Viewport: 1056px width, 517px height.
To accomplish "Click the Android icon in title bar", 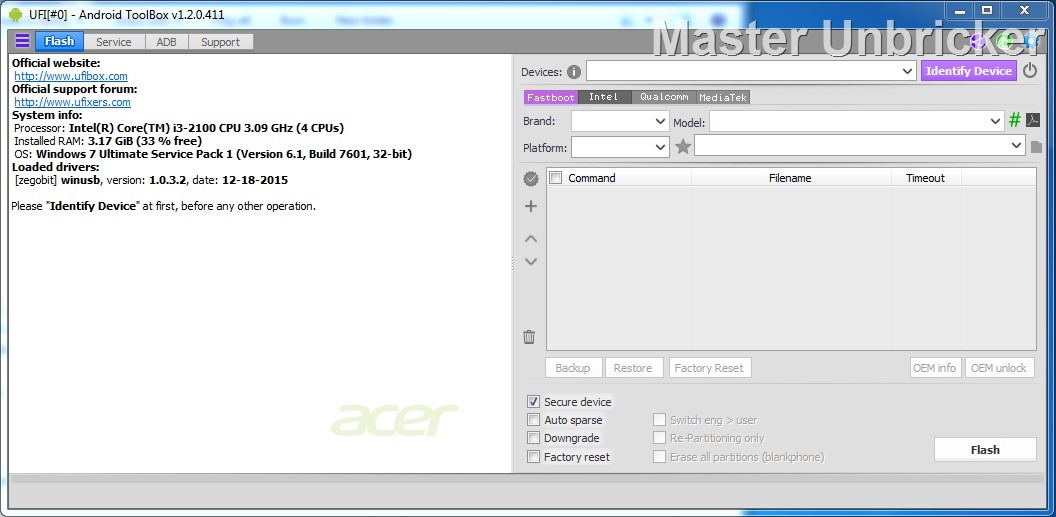I will 15,14.
